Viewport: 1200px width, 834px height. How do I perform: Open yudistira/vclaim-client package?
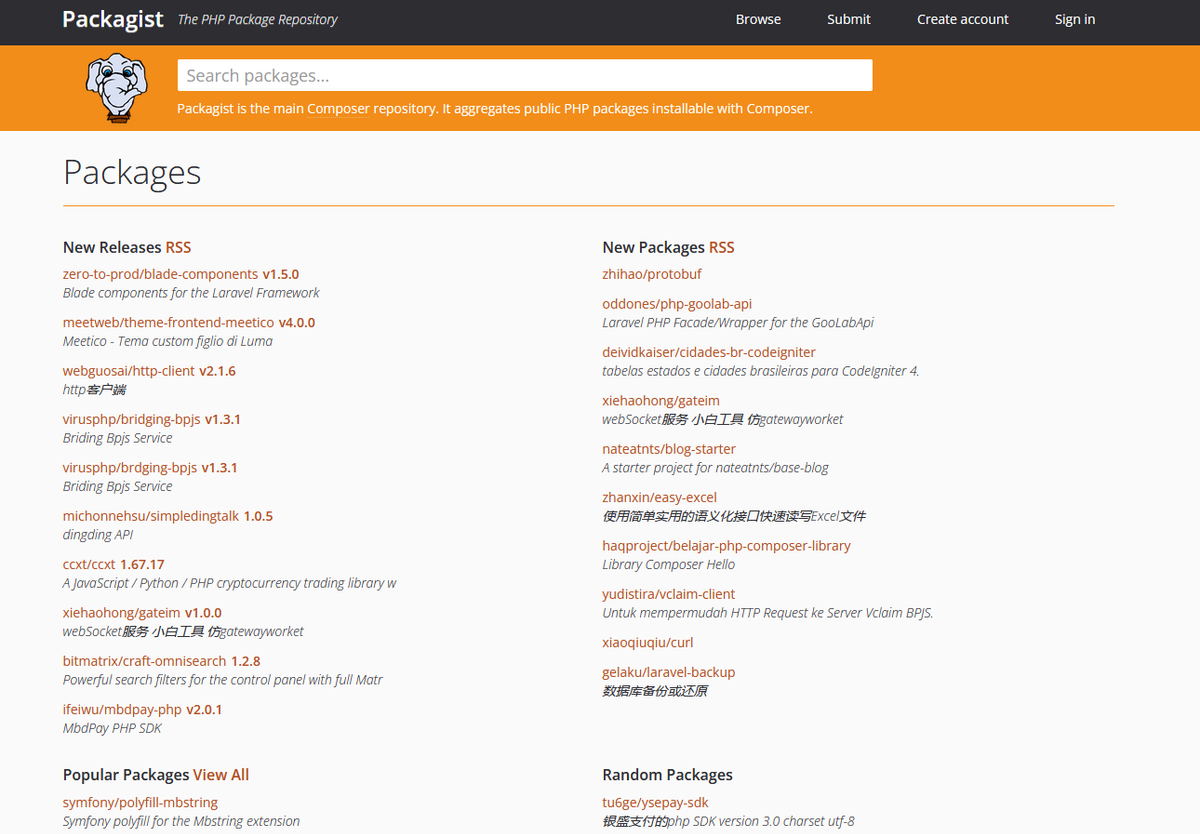point(668,594)
